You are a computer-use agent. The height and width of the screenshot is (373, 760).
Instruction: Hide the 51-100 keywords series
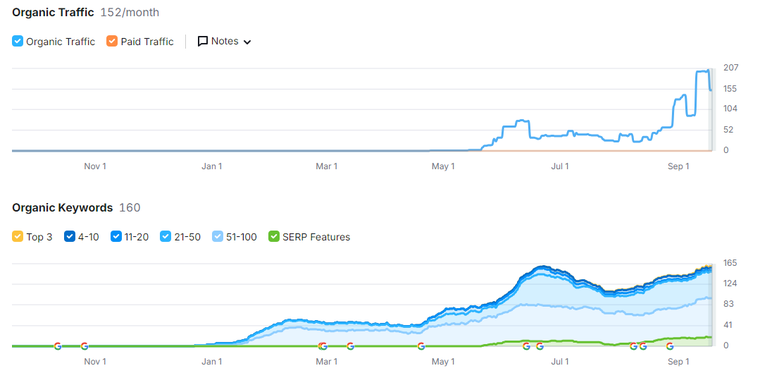[218, 237]
